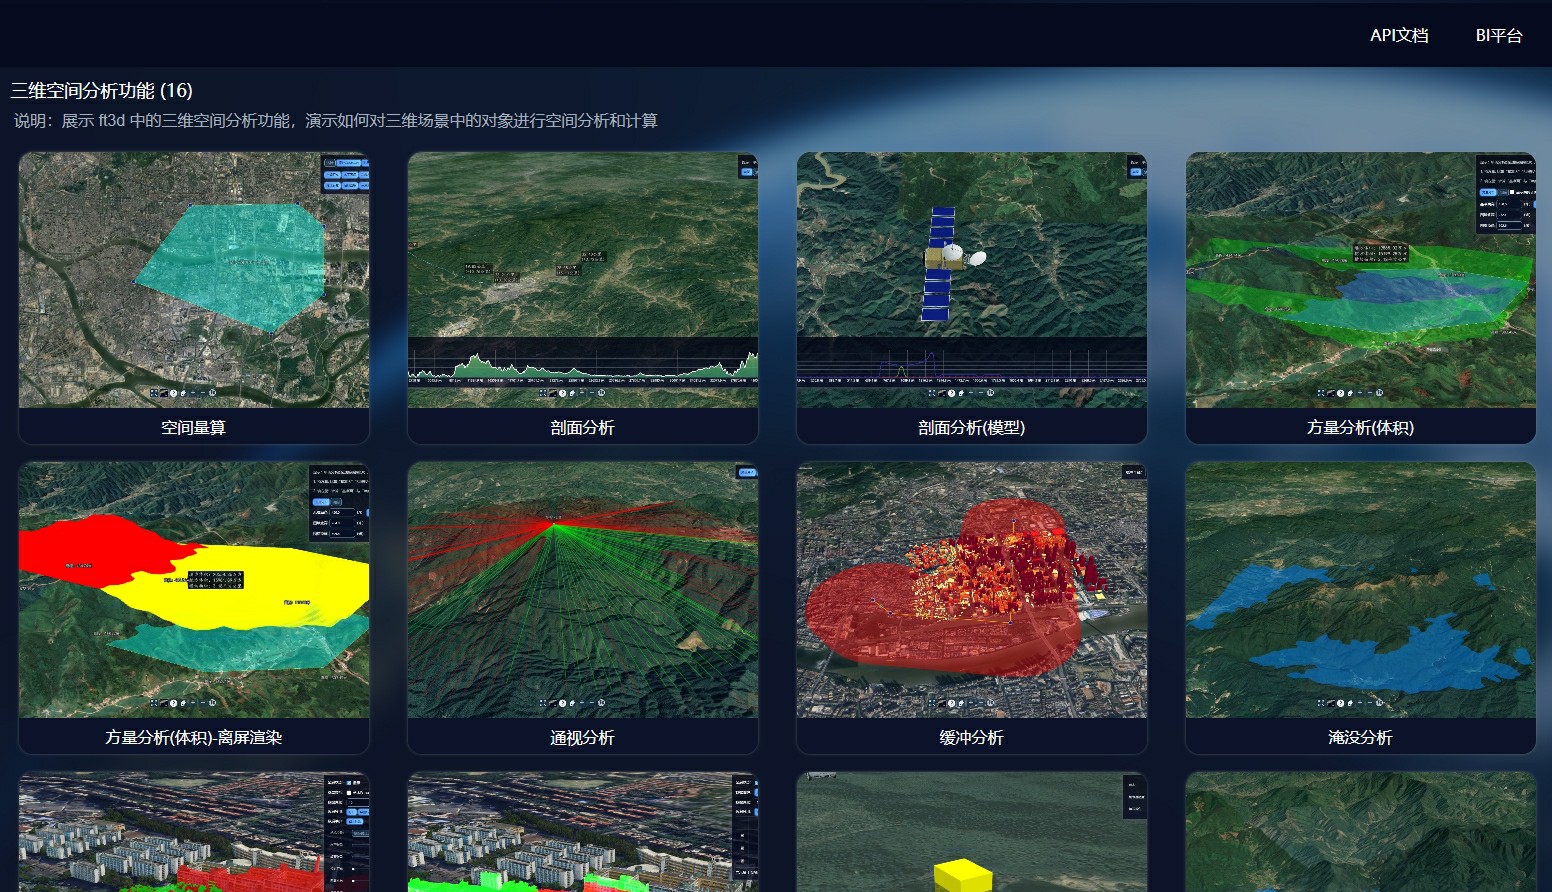The height and width of the screenshot is (892, 1552).
Task: Open the API文档 link
Action: click(1398, 35)
